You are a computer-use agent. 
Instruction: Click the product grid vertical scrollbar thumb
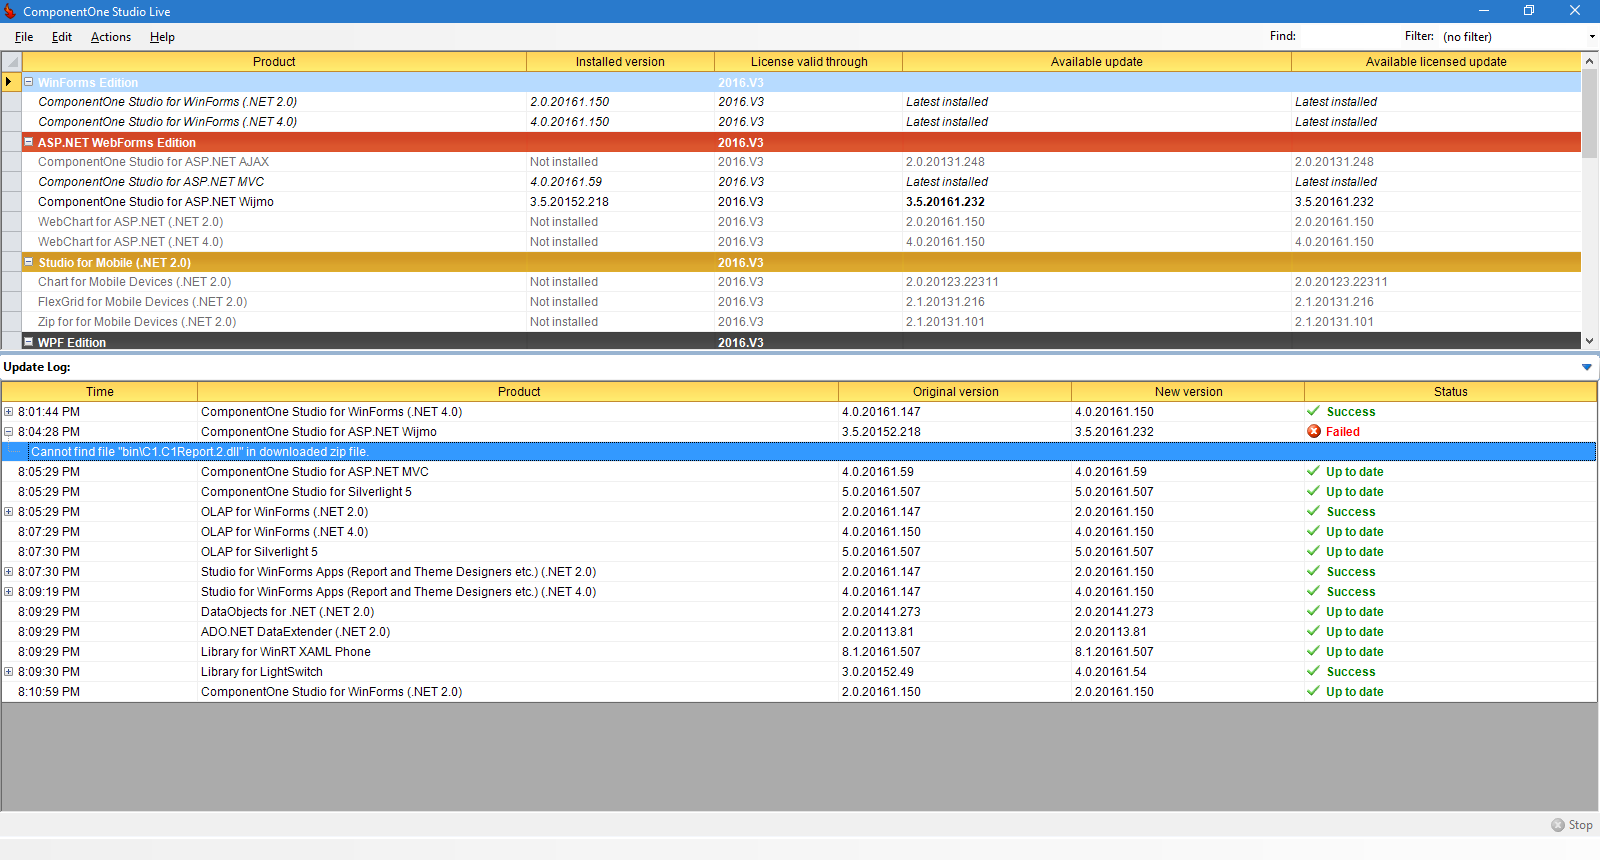(x=1590, y=113)
